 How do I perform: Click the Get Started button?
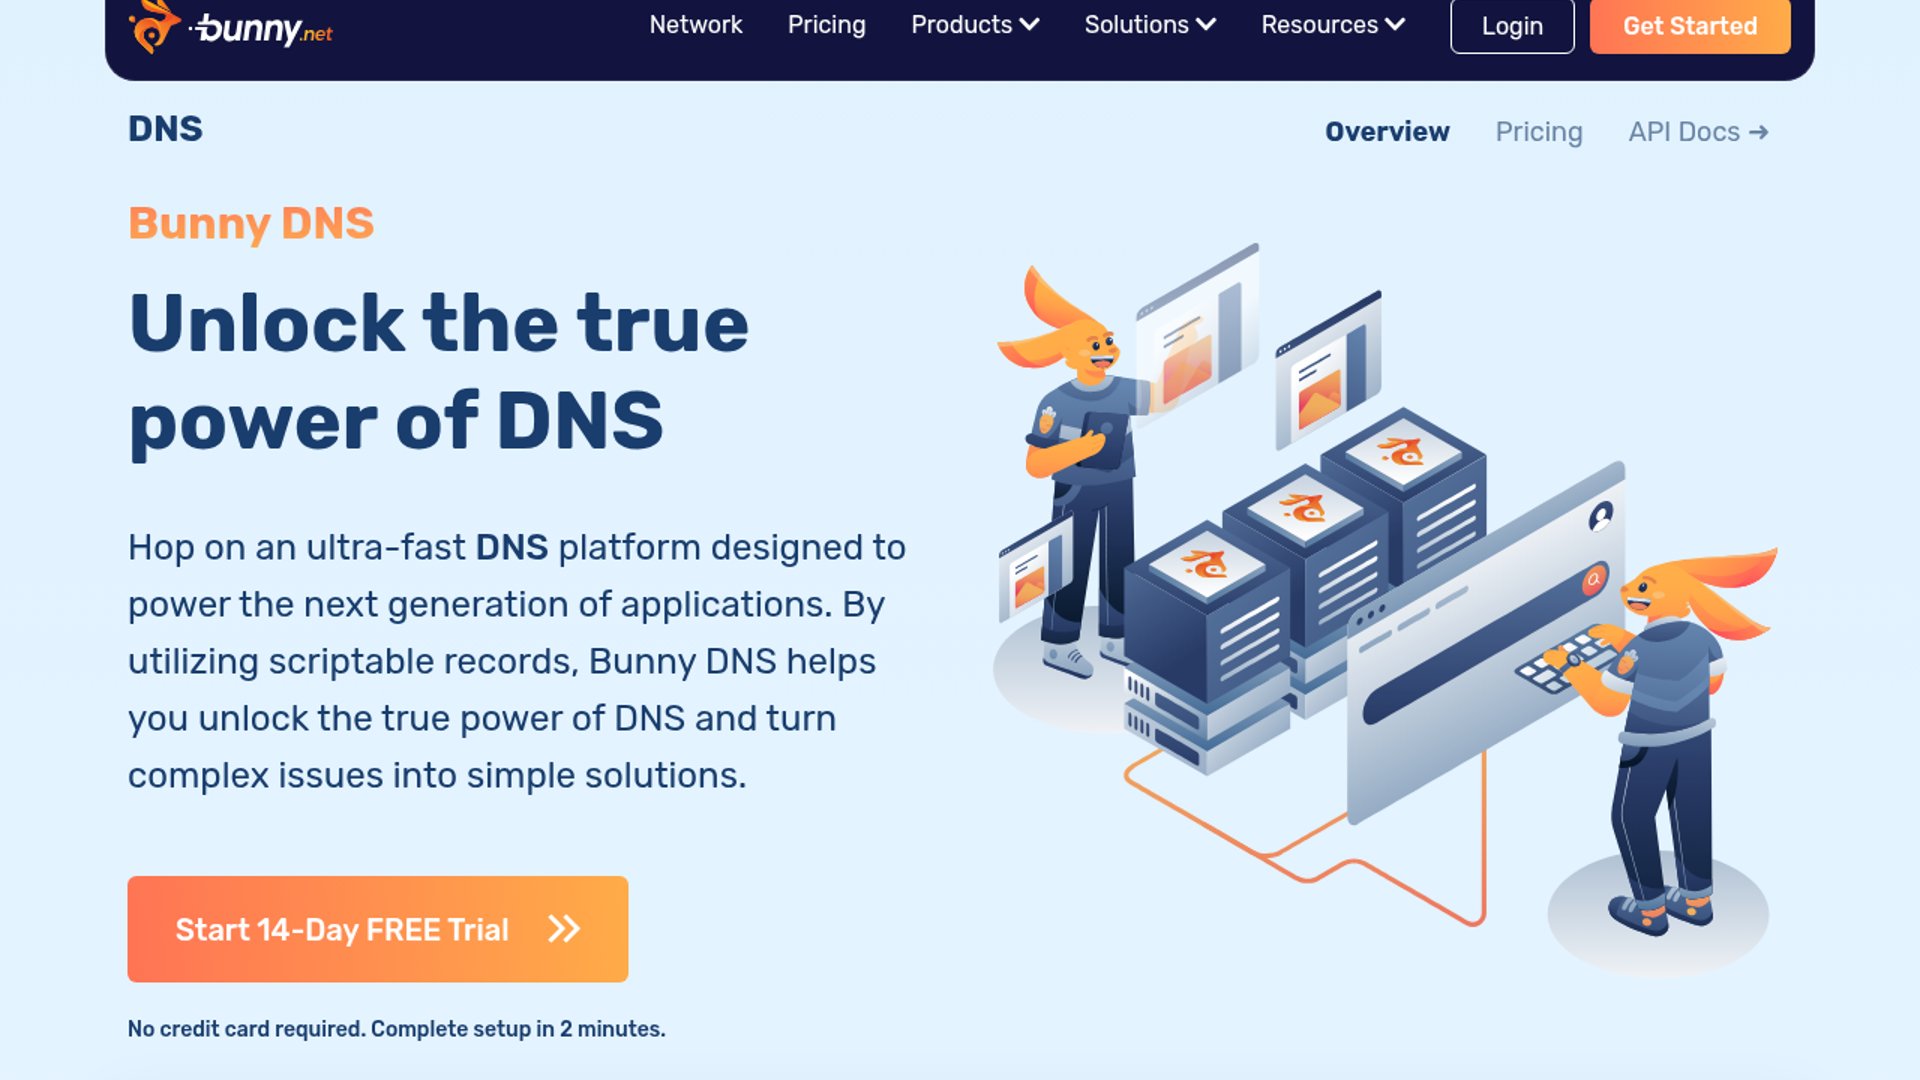point(1690,26)
